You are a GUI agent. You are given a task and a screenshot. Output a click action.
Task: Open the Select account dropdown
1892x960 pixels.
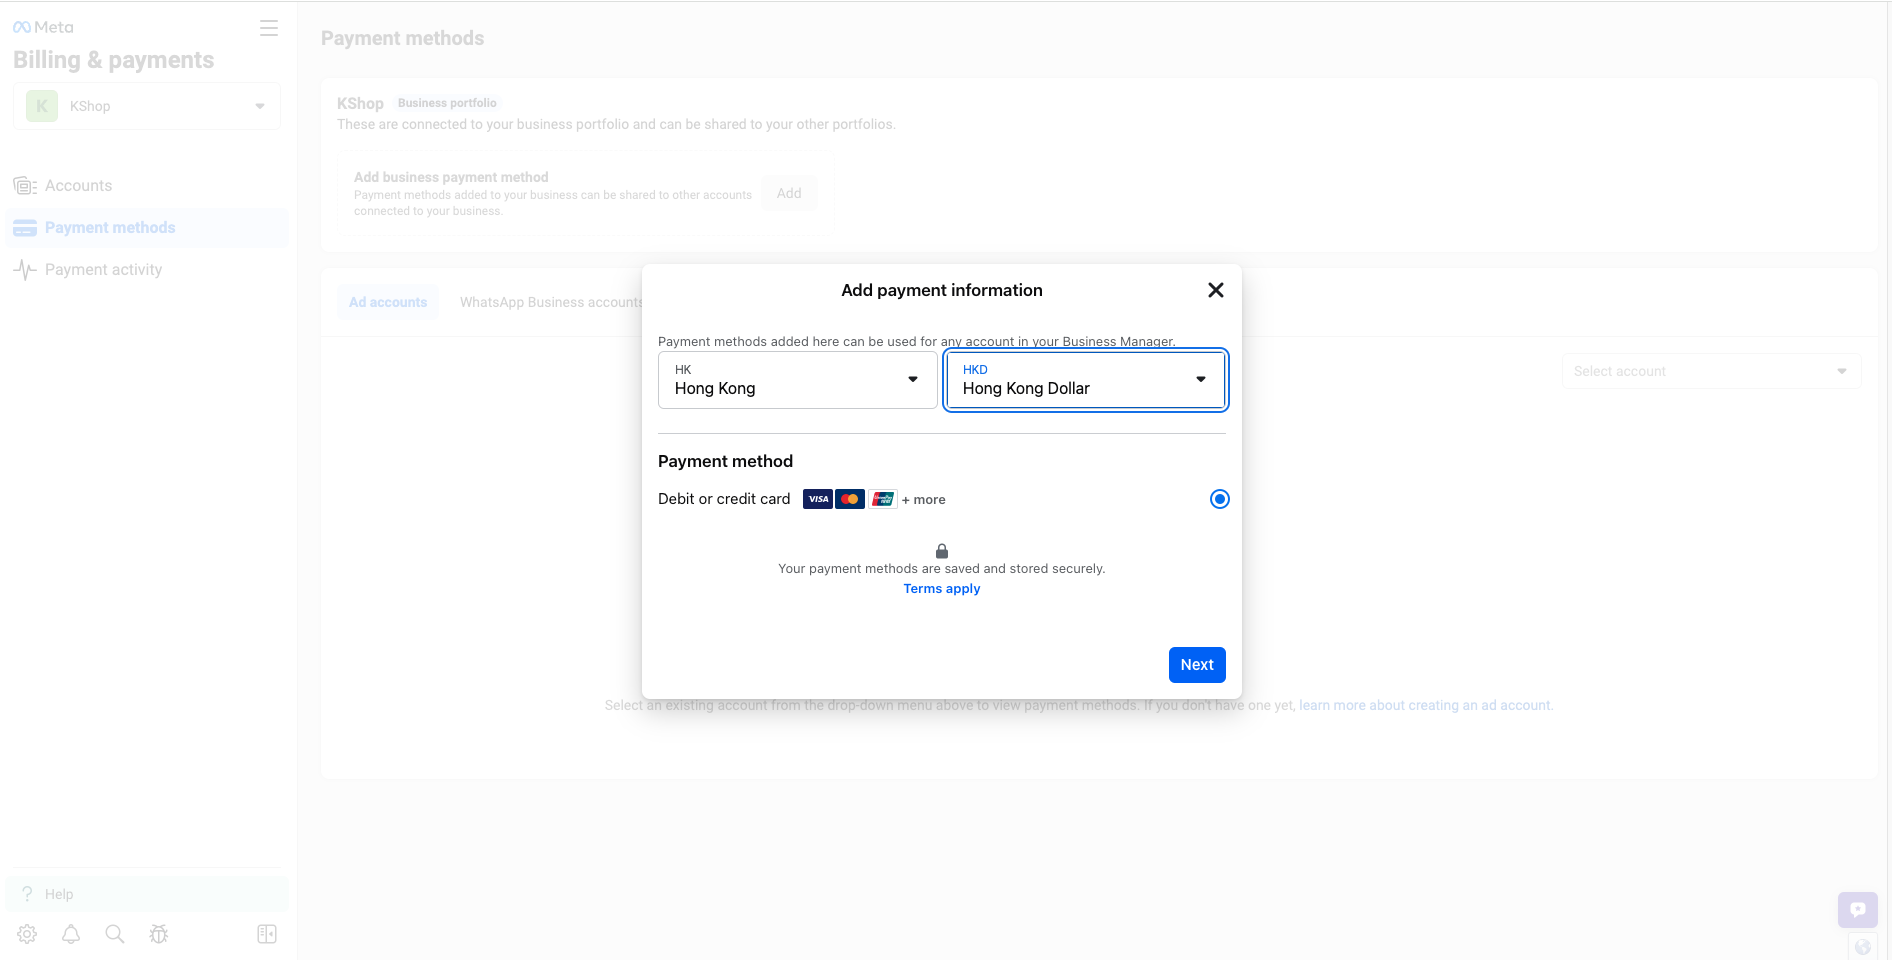coord(1712,371)
